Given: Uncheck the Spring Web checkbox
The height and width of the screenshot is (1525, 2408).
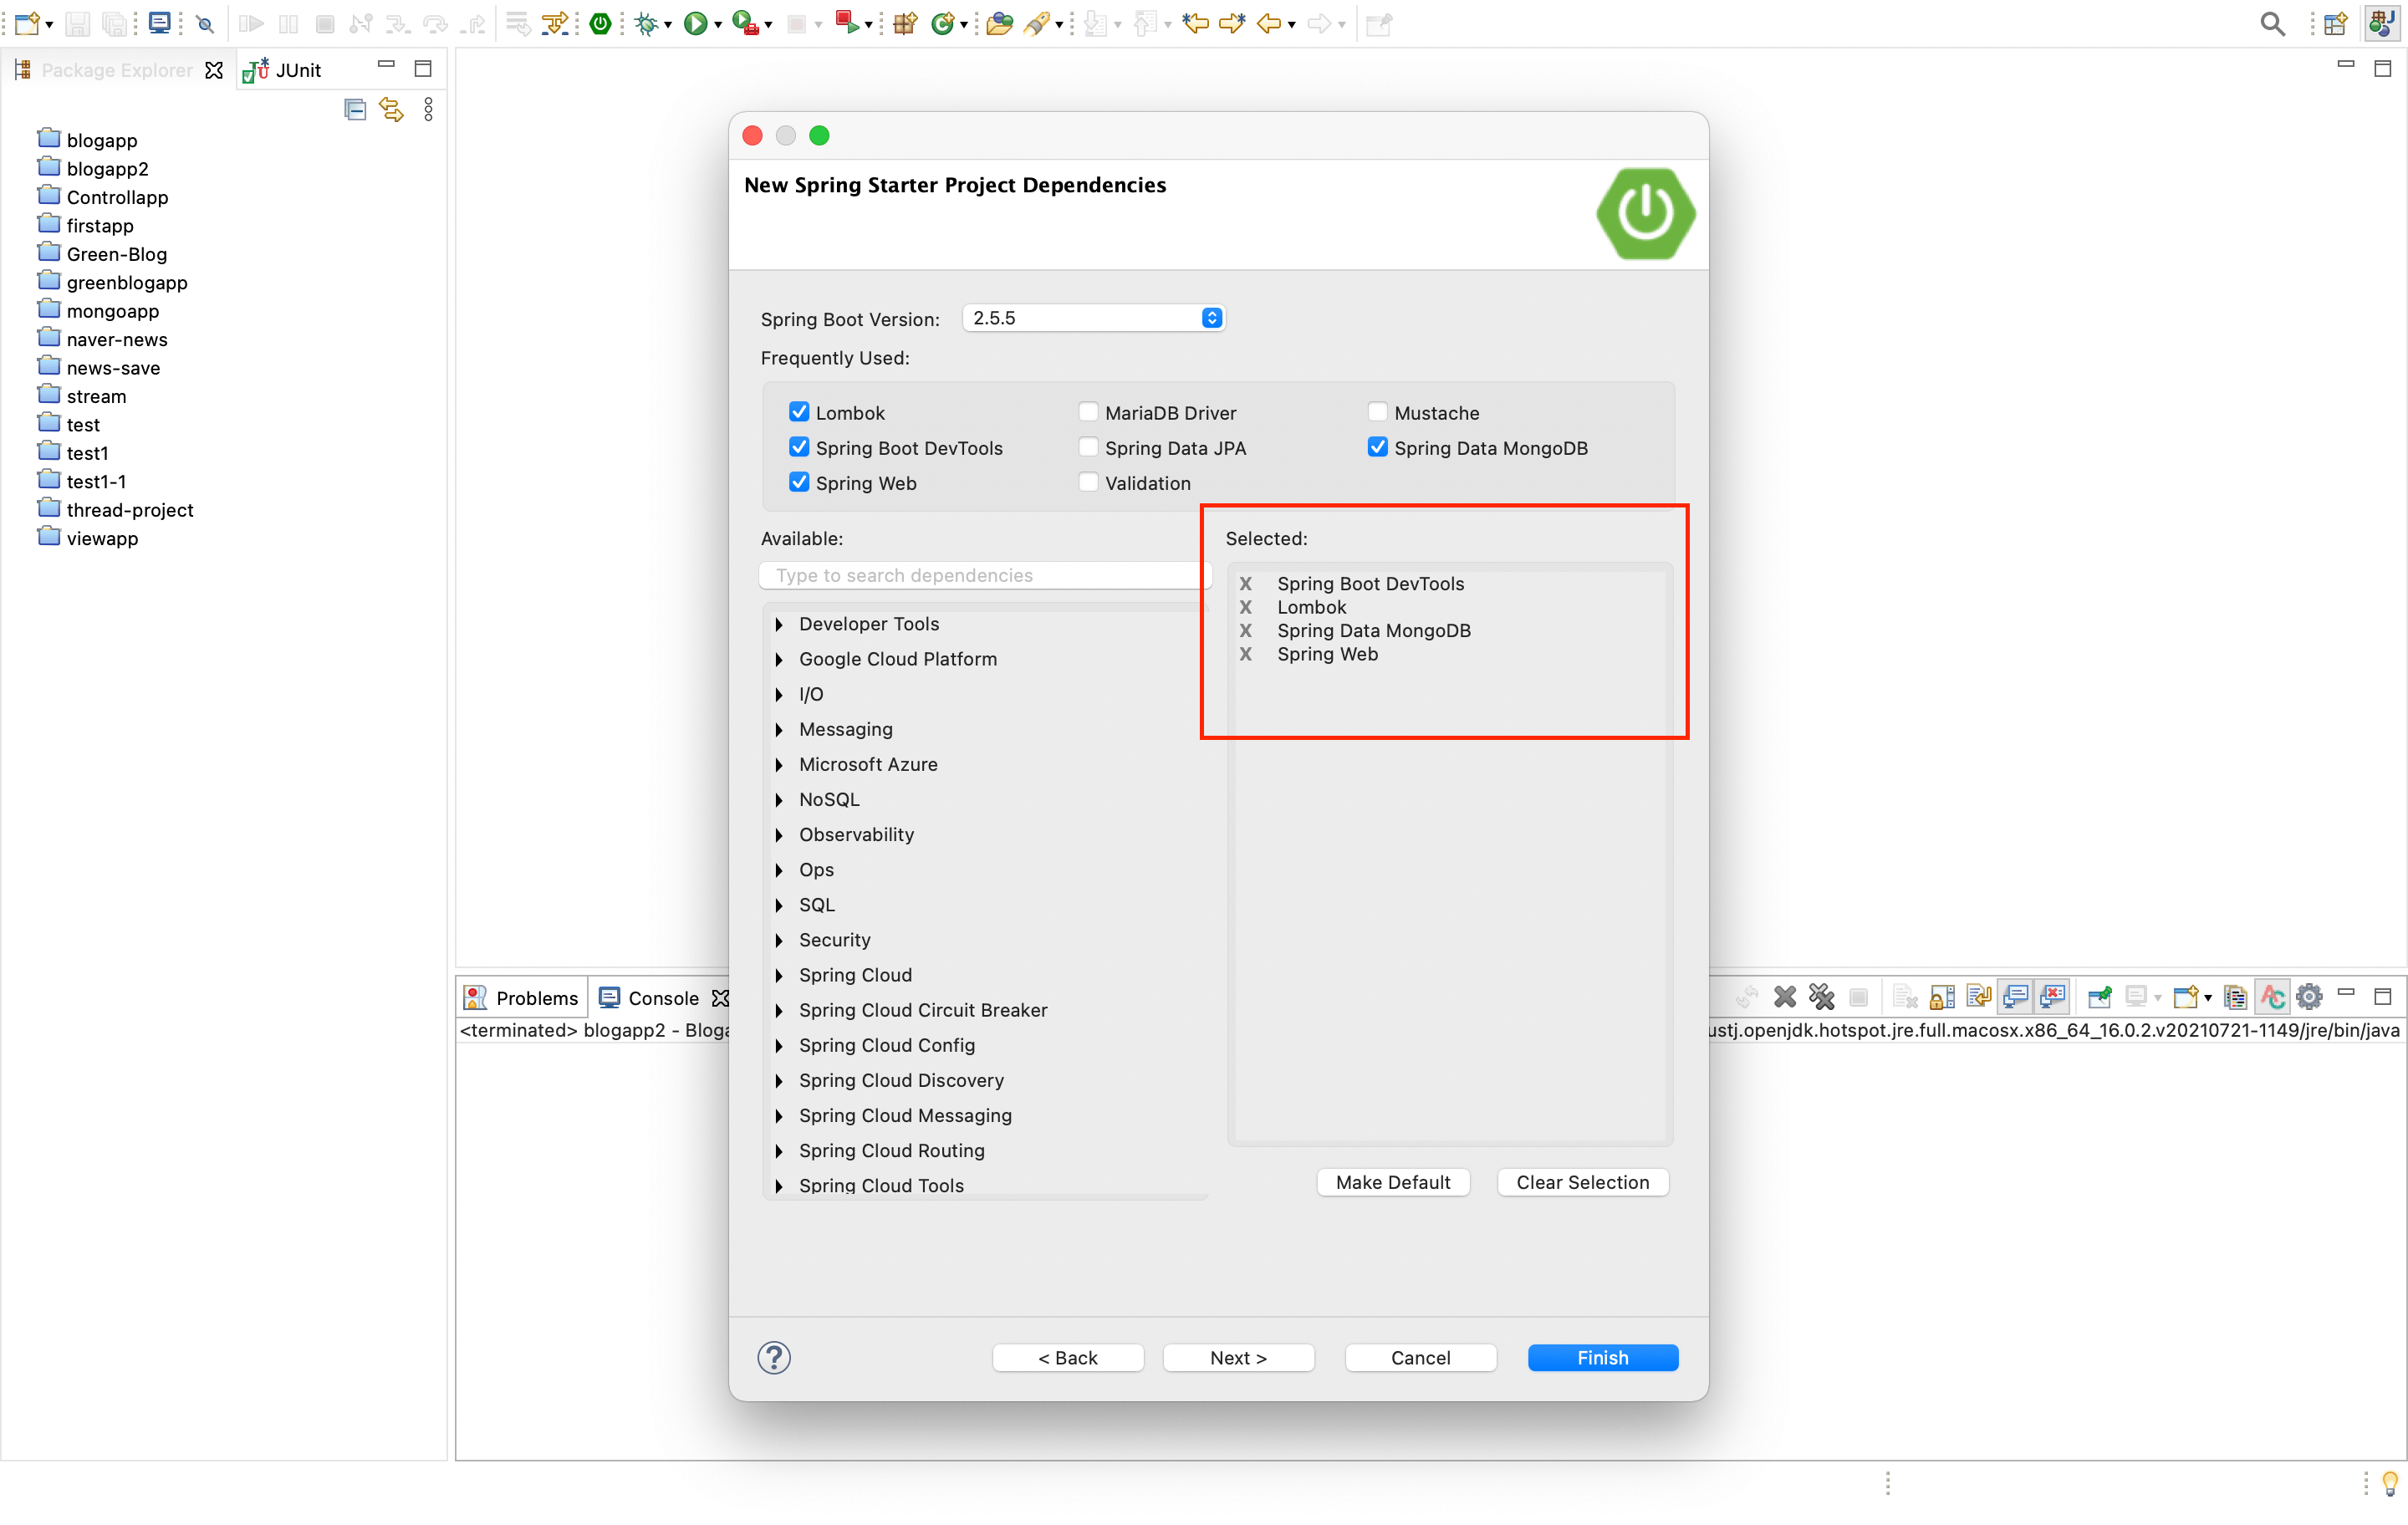Looking at the screenshot, I should point(799,482).
